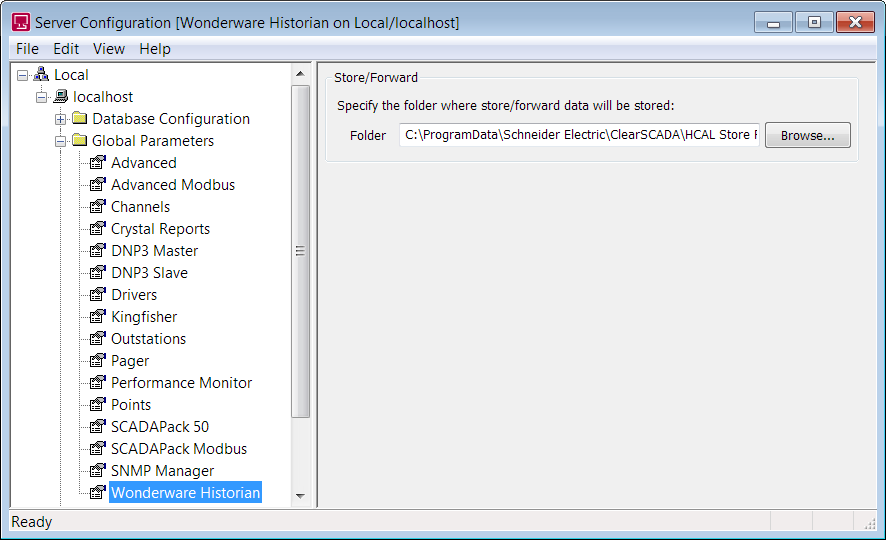
Task: Click the SNMP Manager properties icon
Action: pos(98,471)
